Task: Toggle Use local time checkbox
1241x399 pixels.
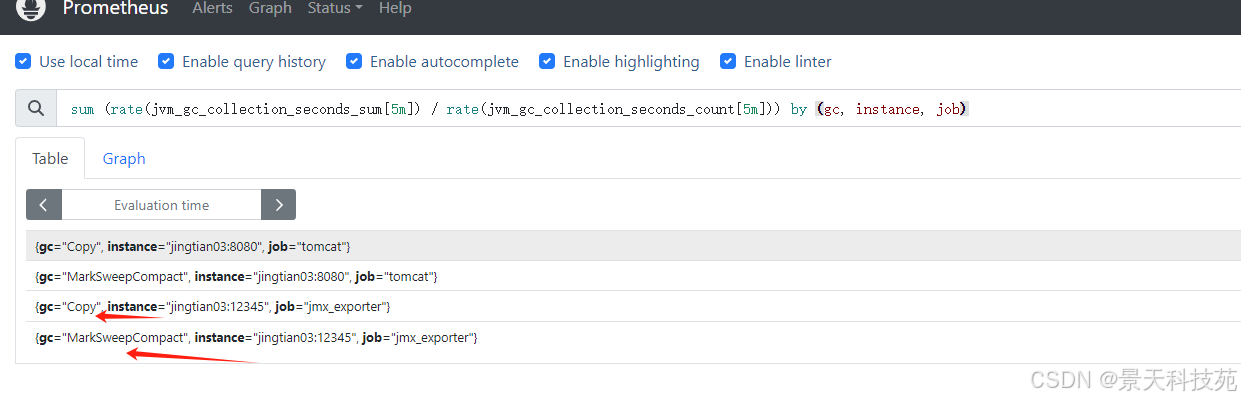Action: [23, 61]
